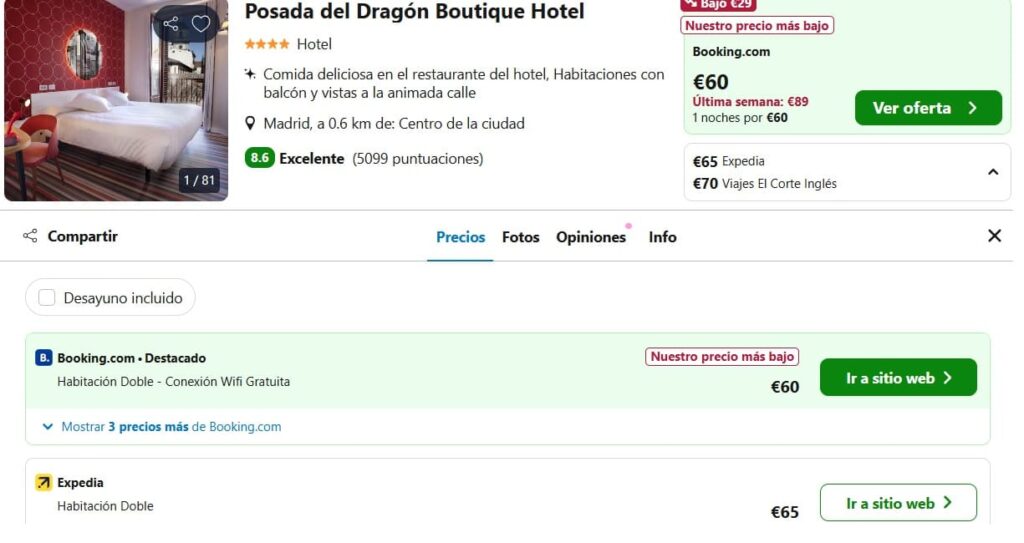1024x543 pixels.
Task: Open the Opiniones tab
Action: point(591,237)
